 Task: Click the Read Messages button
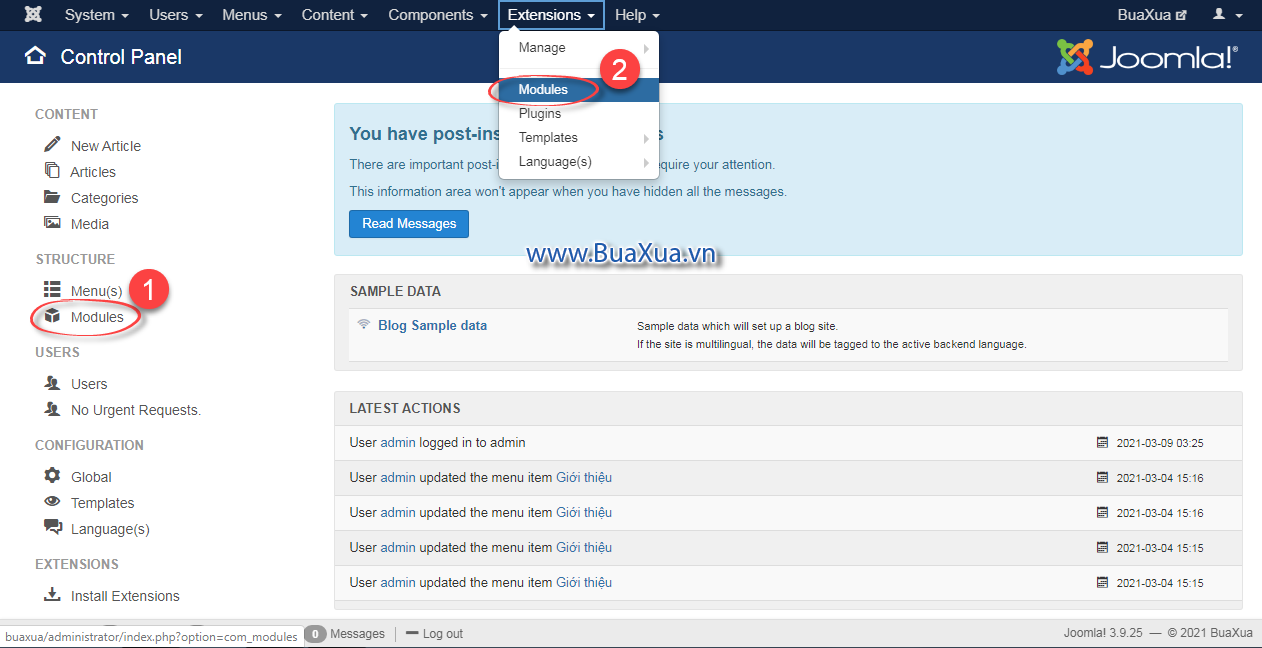[x=409, y=224]
